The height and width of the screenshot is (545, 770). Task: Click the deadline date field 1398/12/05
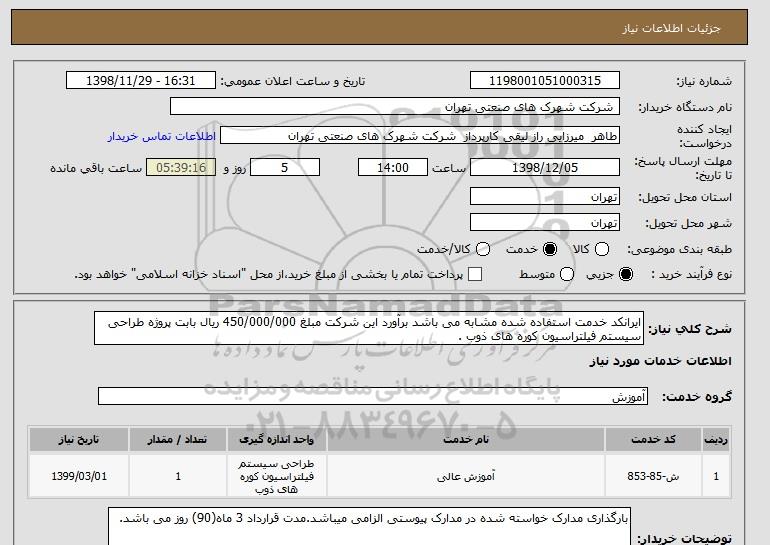point(545,167)
